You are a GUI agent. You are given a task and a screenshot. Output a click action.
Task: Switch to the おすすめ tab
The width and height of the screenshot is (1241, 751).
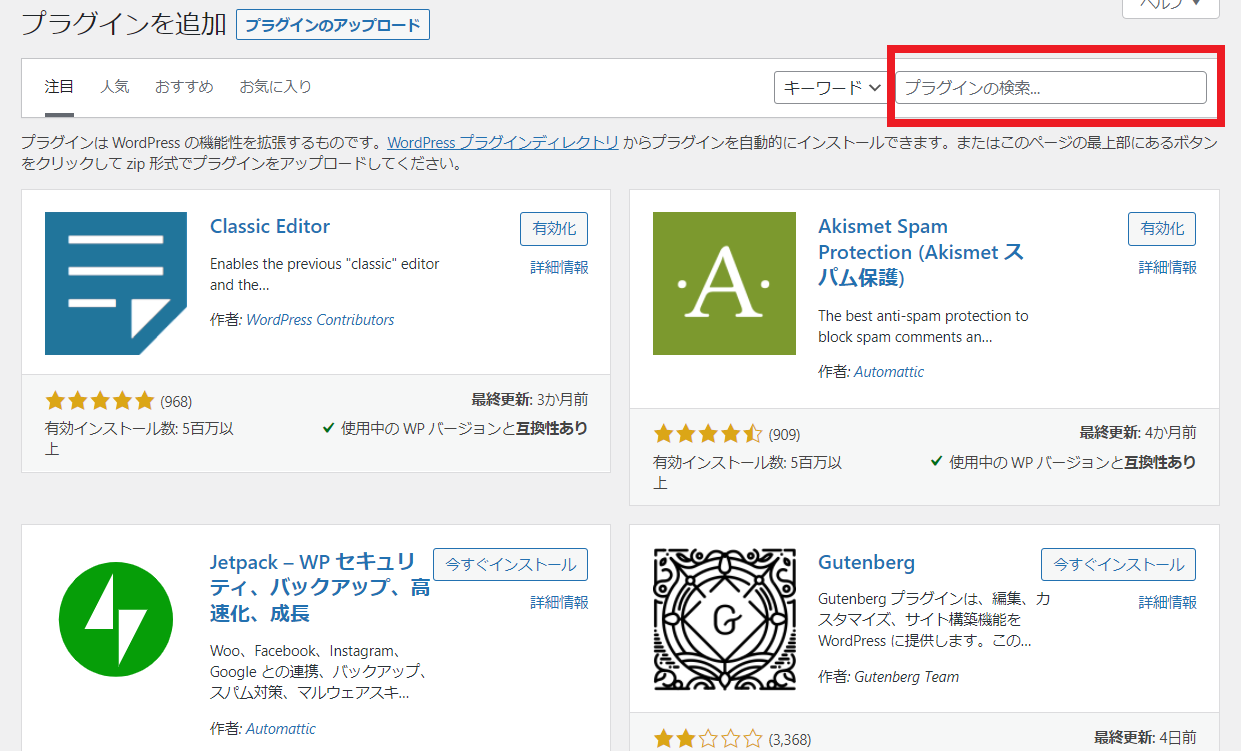pyautogui.click(x=184, y=87)
